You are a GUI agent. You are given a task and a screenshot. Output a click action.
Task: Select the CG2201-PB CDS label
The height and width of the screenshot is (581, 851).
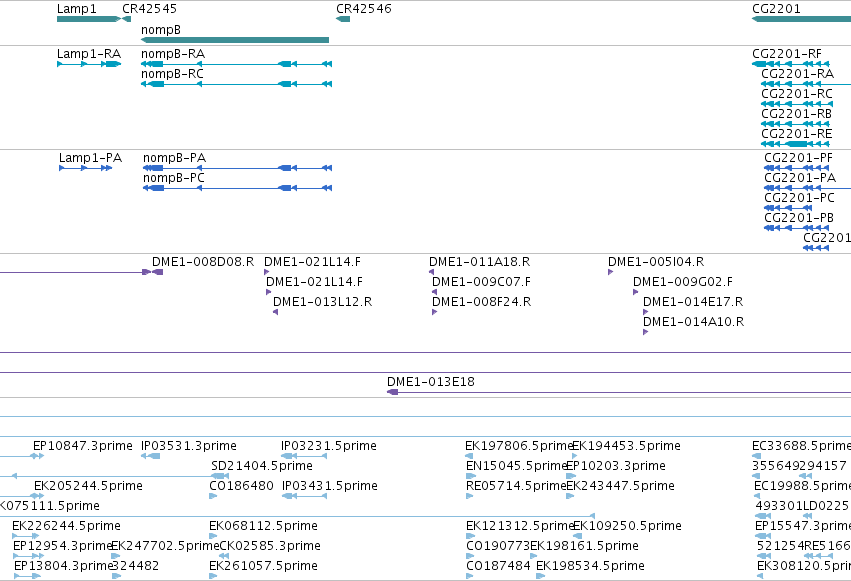pyautogui.click(x=799, y=218)
